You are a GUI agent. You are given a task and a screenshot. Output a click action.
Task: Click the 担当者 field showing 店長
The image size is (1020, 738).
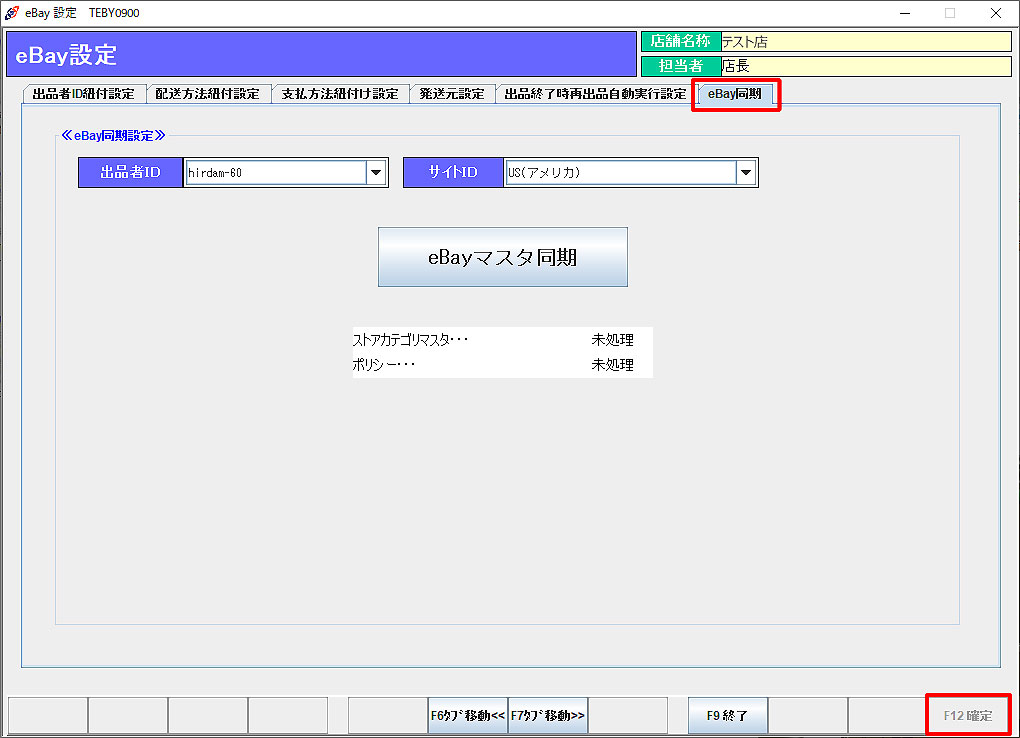[866, 66]
